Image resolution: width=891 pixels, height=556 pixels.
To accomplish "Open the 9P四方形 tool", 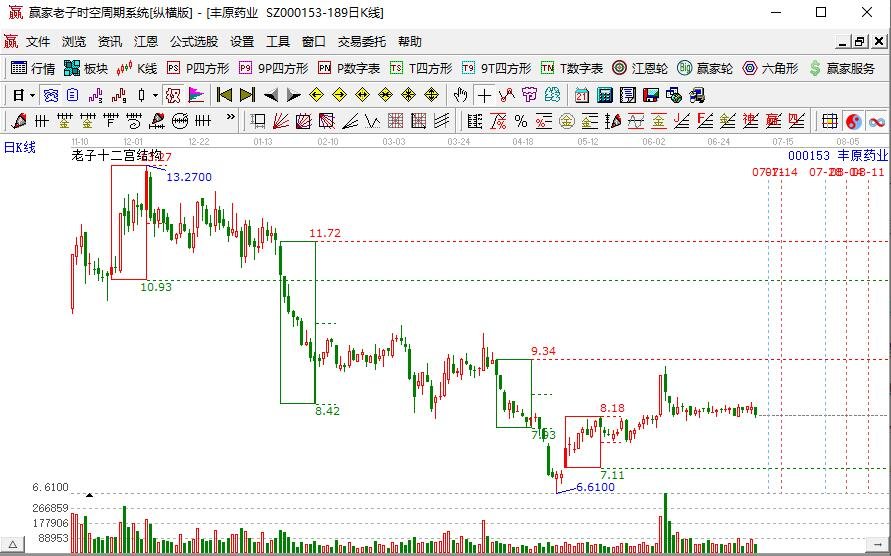I will 274,68.
